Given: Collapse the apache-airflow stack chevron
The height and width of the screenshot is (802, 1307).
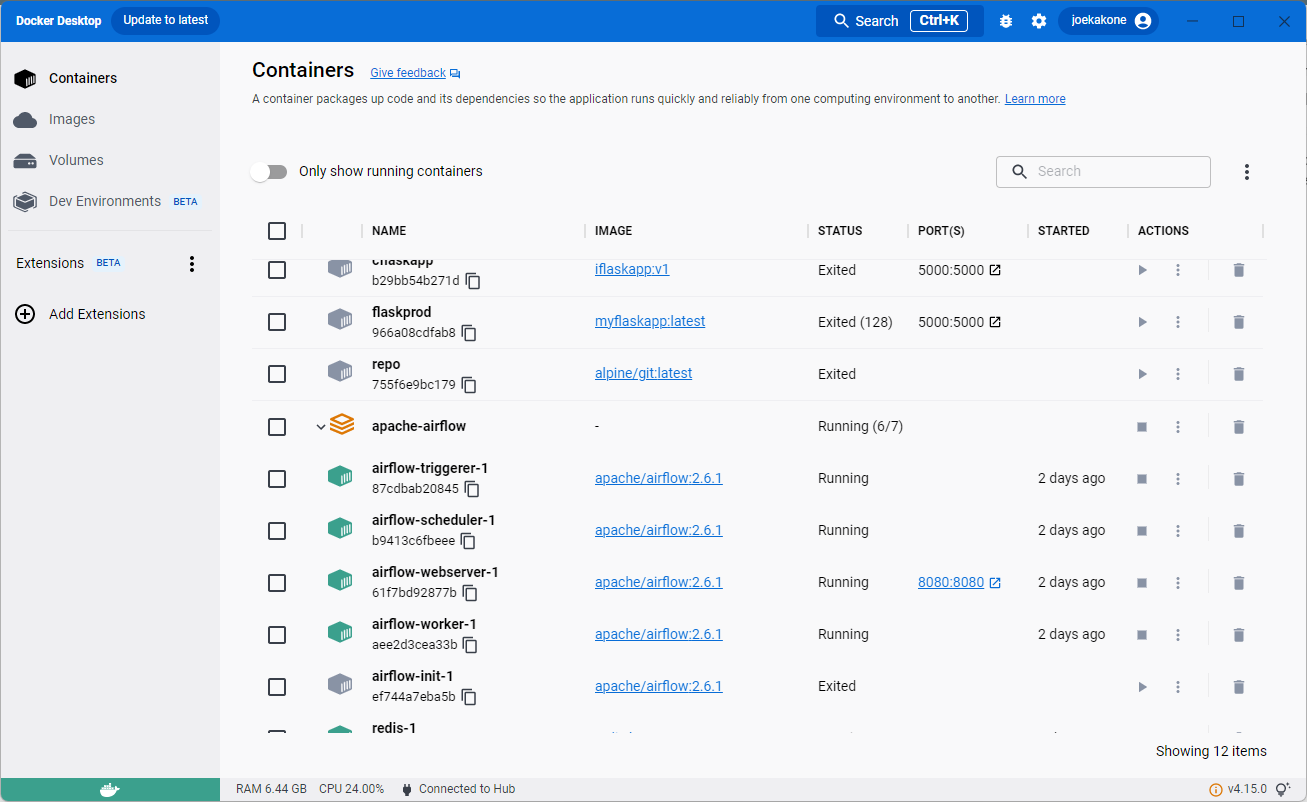Looking at the screenshot, I should coord(321,427).
